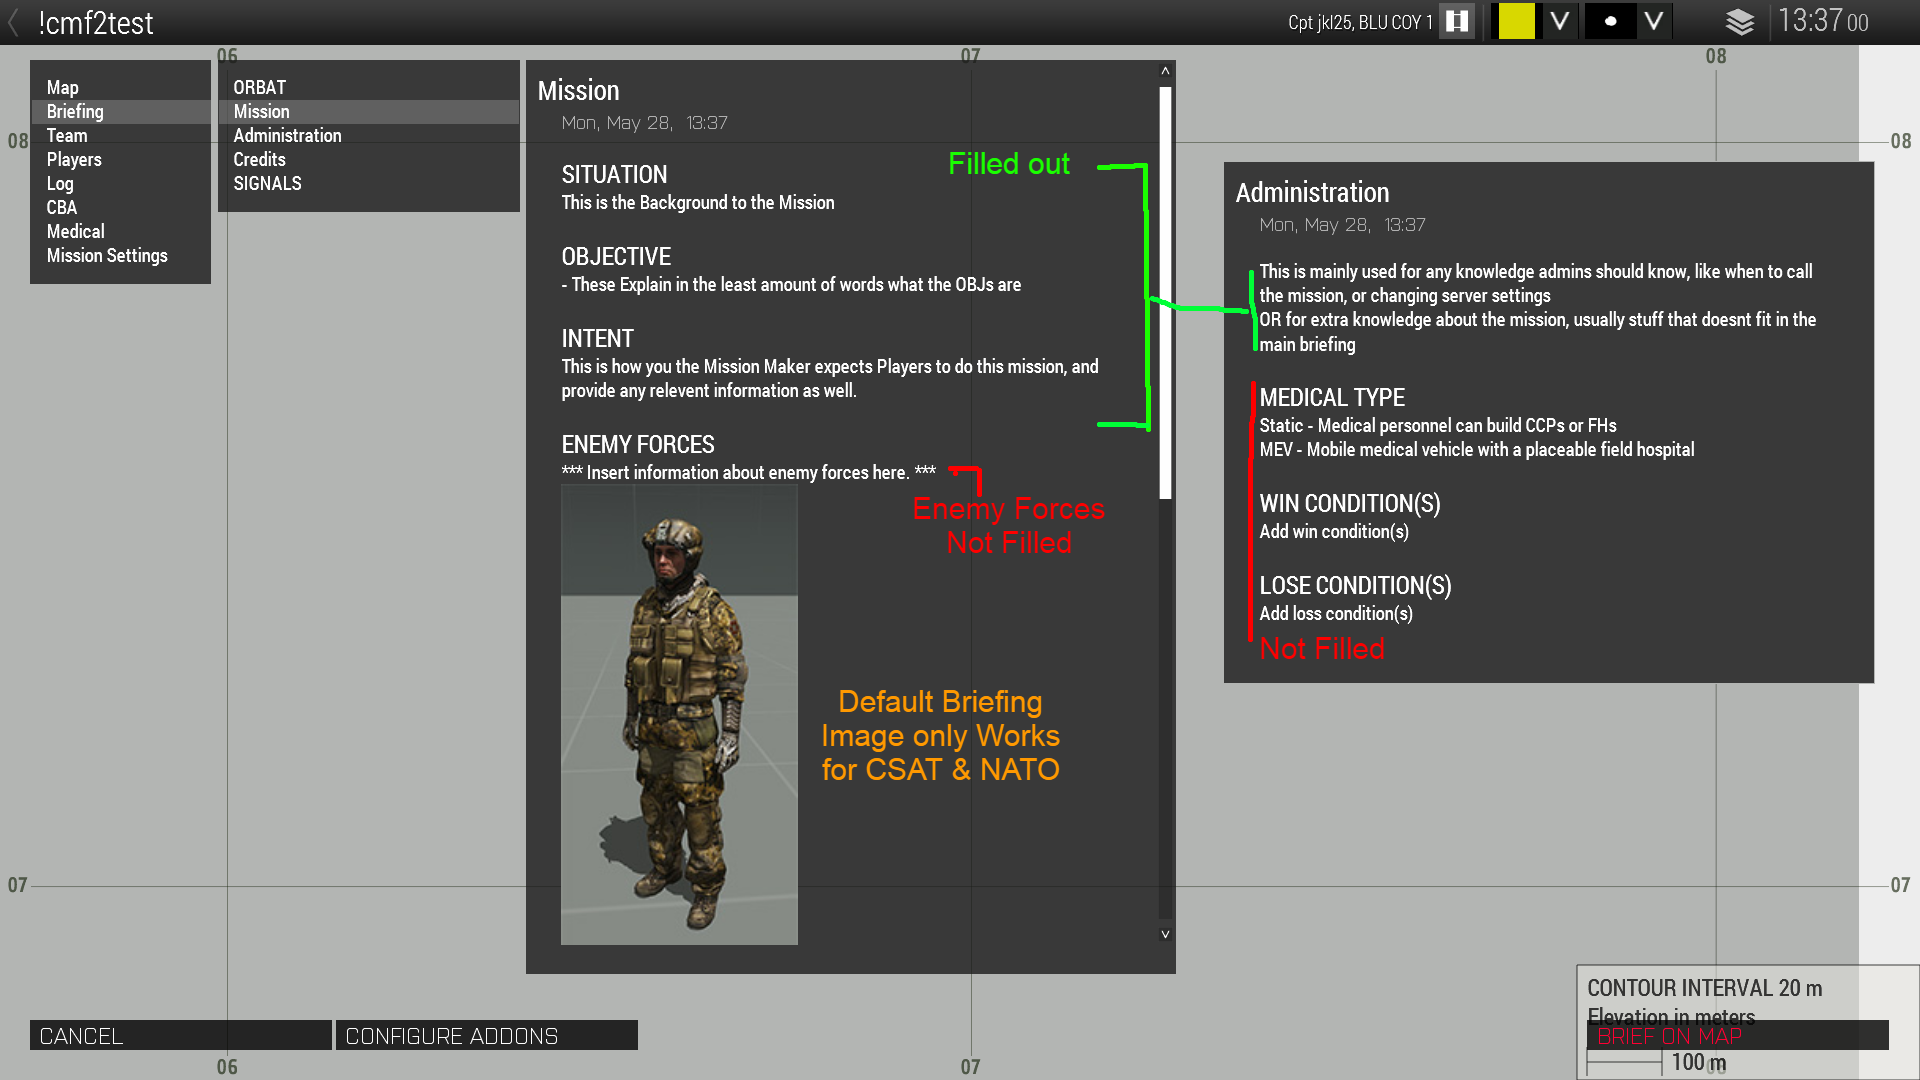Select the Administration briefing entry

287,136
